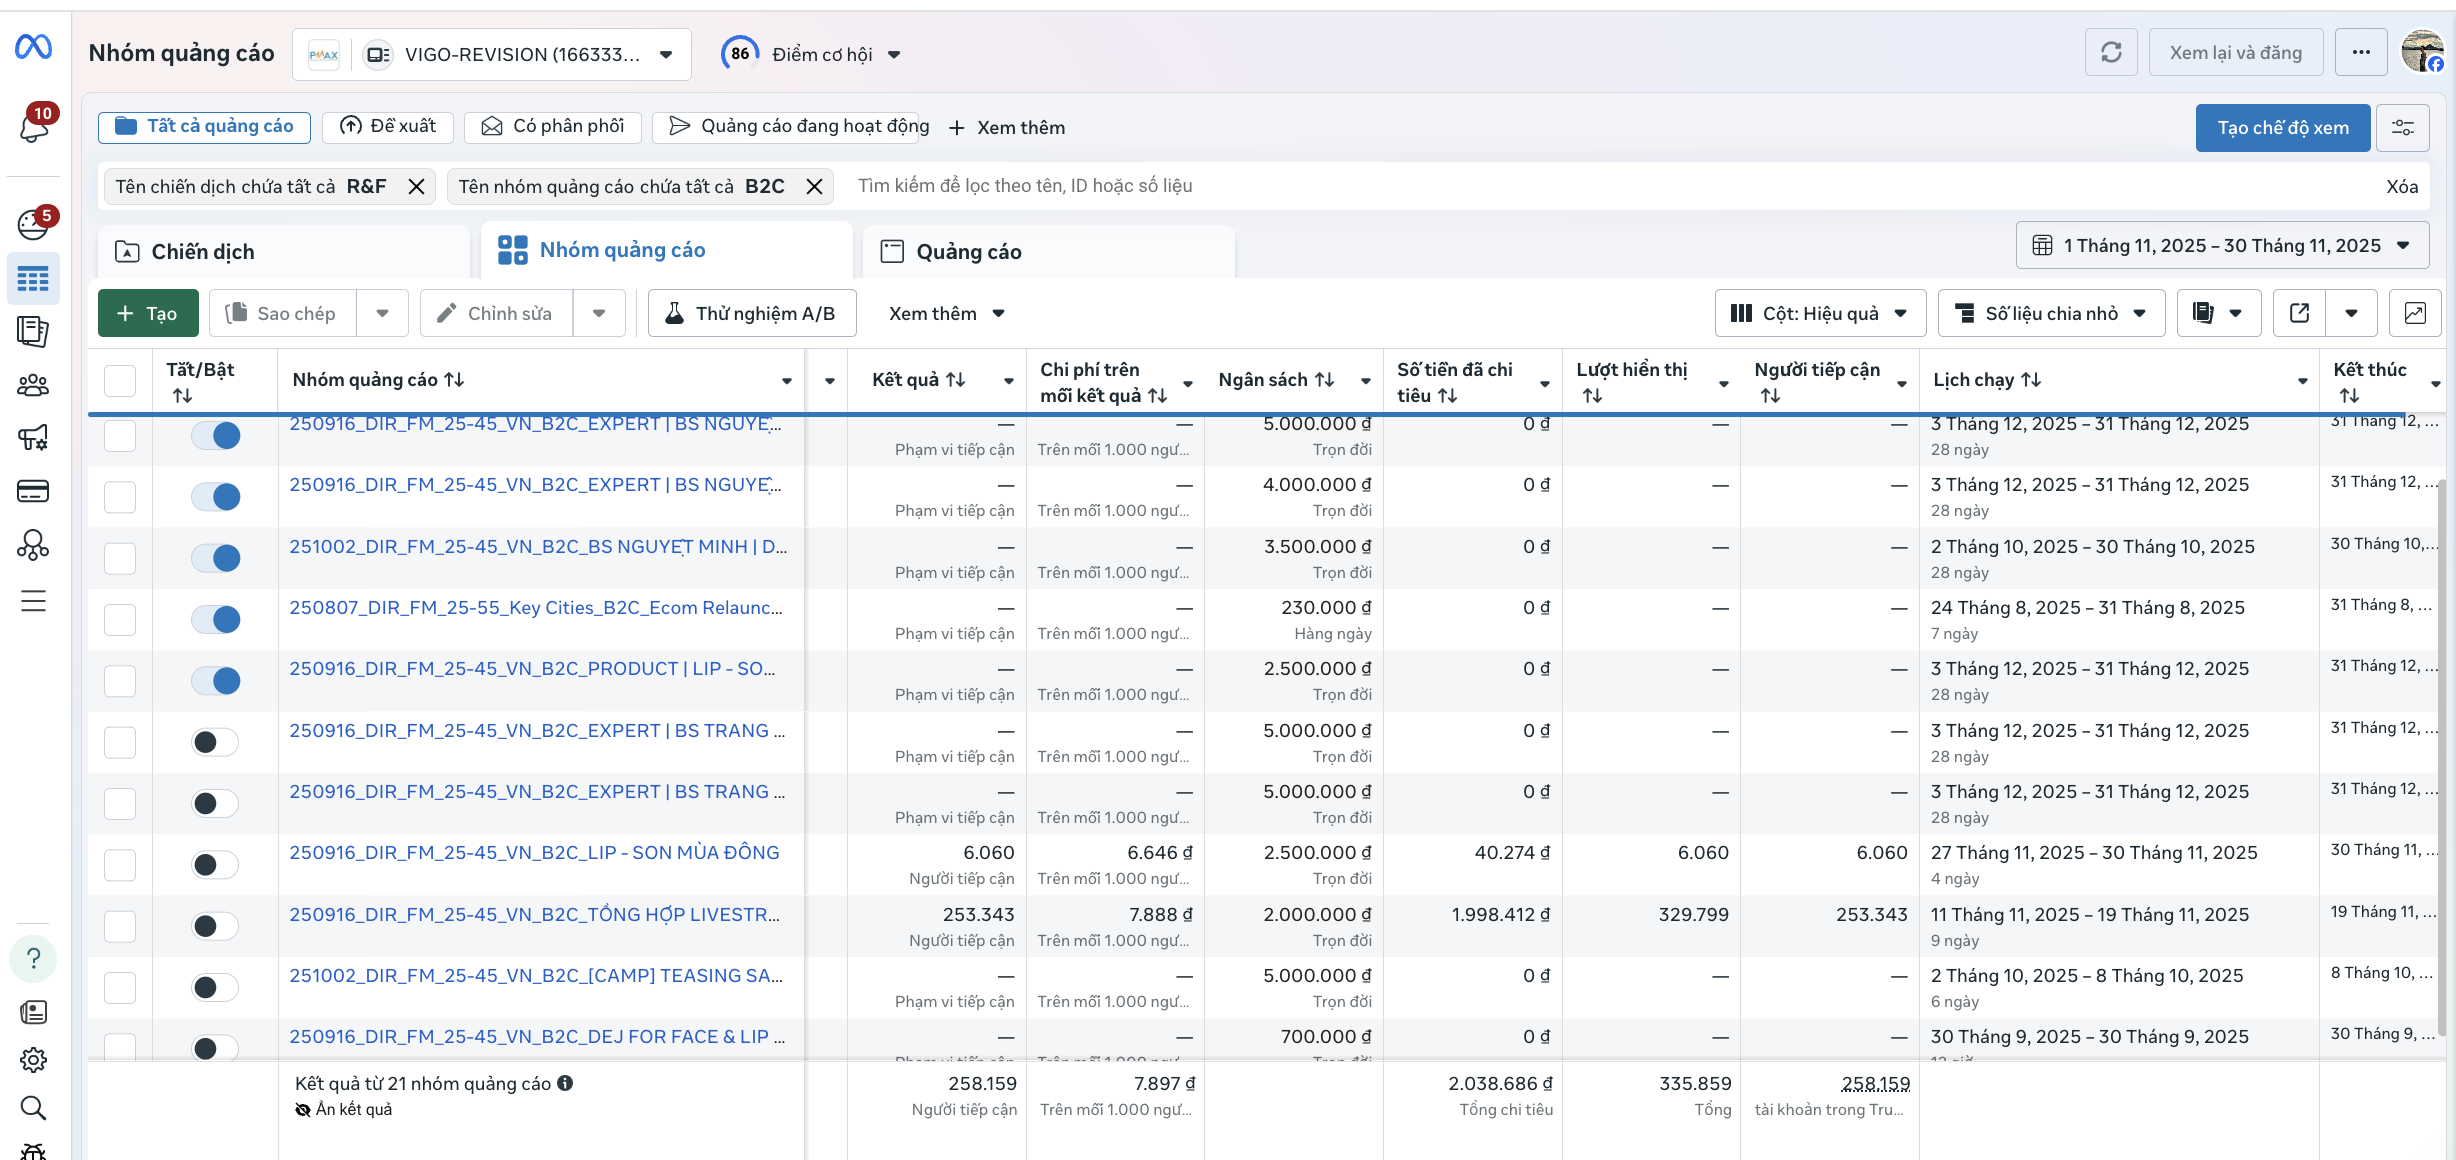Screen dimensions: 2456x1160
Task: Check the select-all checkbox in the table header
Action: pyautogui.click(x=120, y=380)
